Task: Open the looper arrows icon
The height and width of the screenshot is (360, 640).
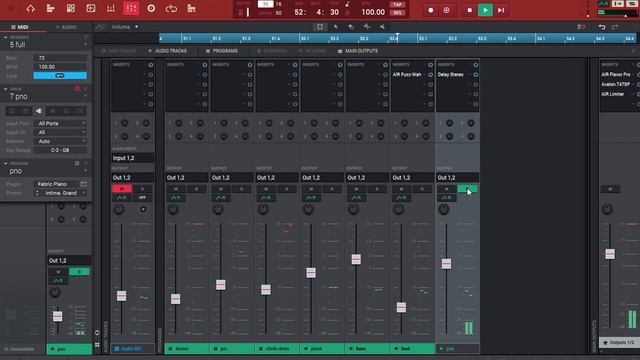Action: pos(171,8)
